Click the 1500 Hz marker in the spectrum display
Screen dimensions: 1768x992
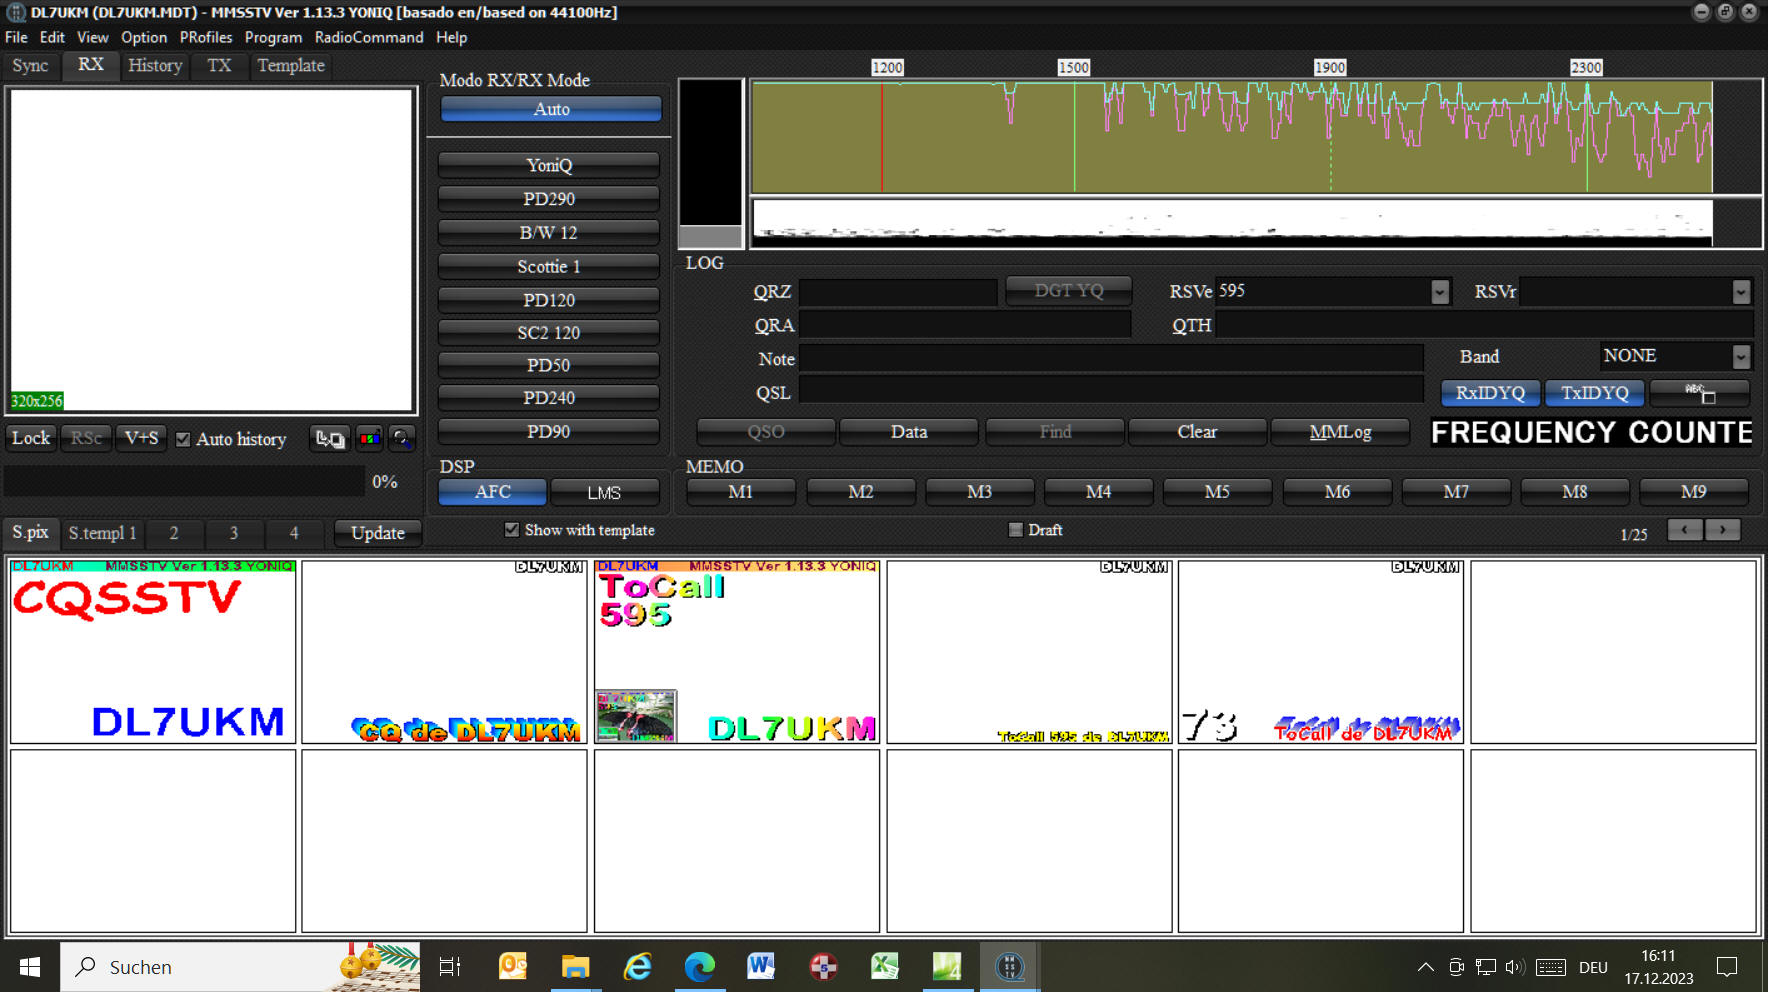tap(1073, 67)
